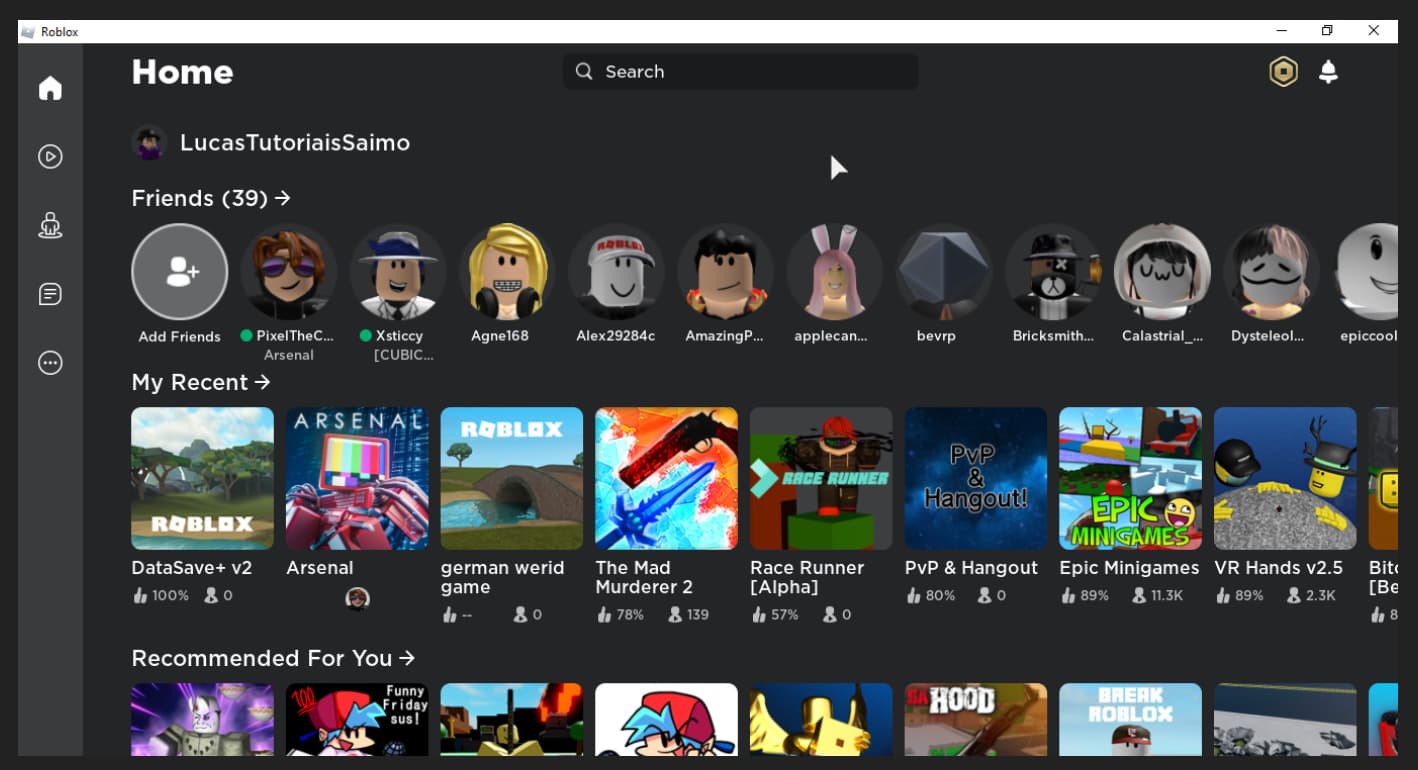1418x770 pixels.
Task: Click the More options ellipsis icon
Action: tap(50, 362)
